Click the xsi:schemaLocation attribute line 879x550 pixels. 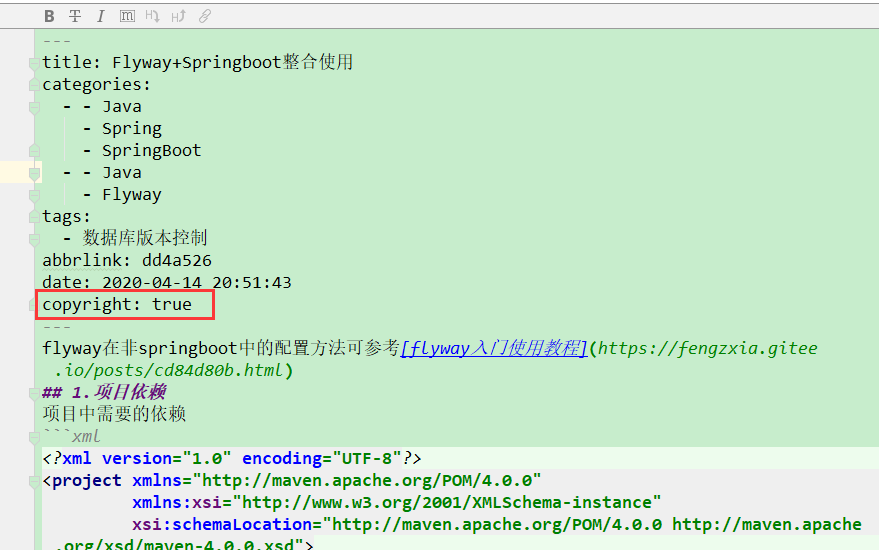[x=497, y=524]
